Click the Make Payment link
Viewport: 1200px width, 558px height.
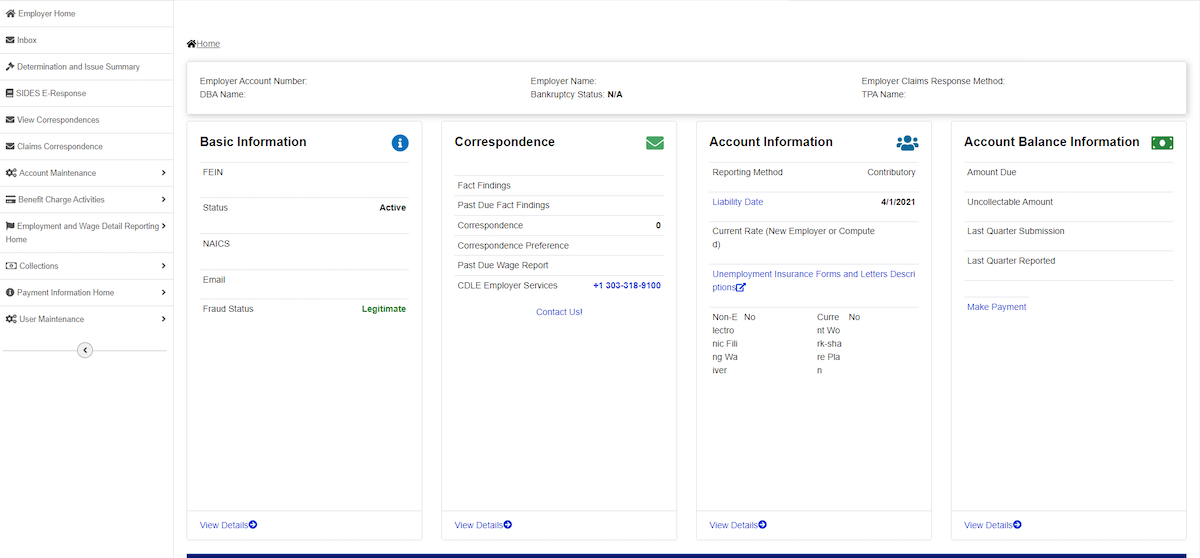[x=996, y=307]
